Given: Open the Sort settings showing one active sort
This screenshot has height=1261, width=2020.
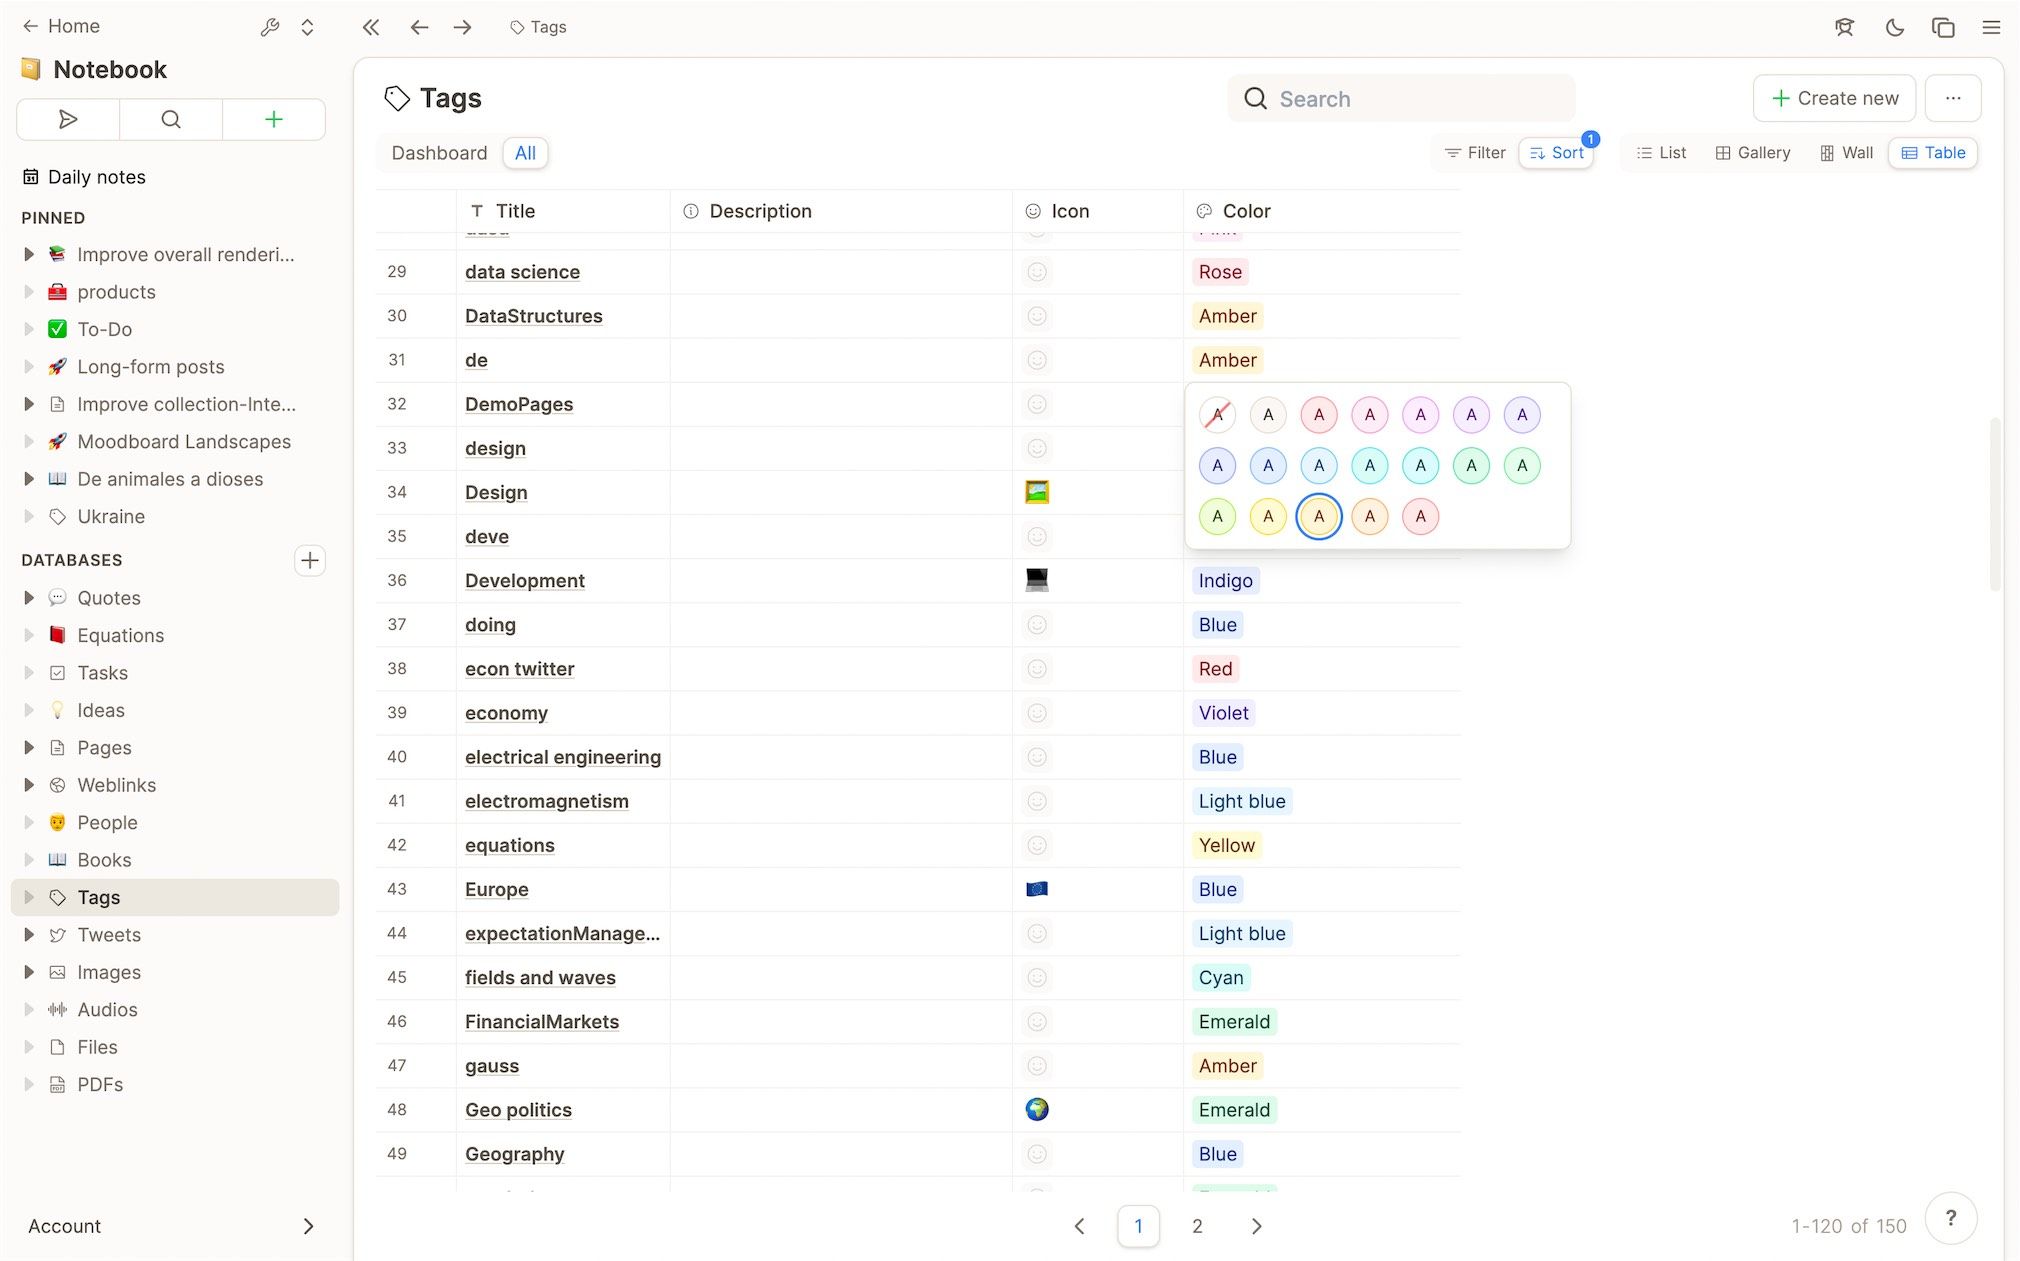Looking at the screenshot, I should [1556, 152].
